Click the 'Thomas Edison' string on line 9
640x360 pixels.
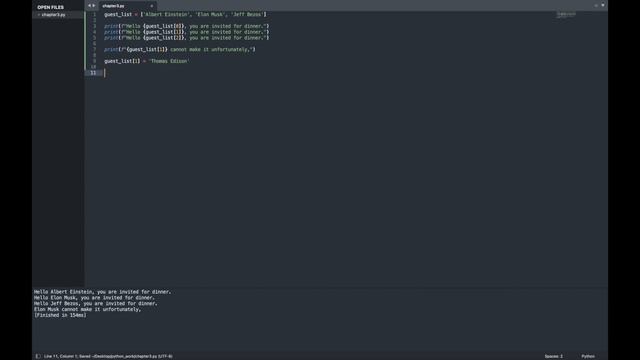169,61
